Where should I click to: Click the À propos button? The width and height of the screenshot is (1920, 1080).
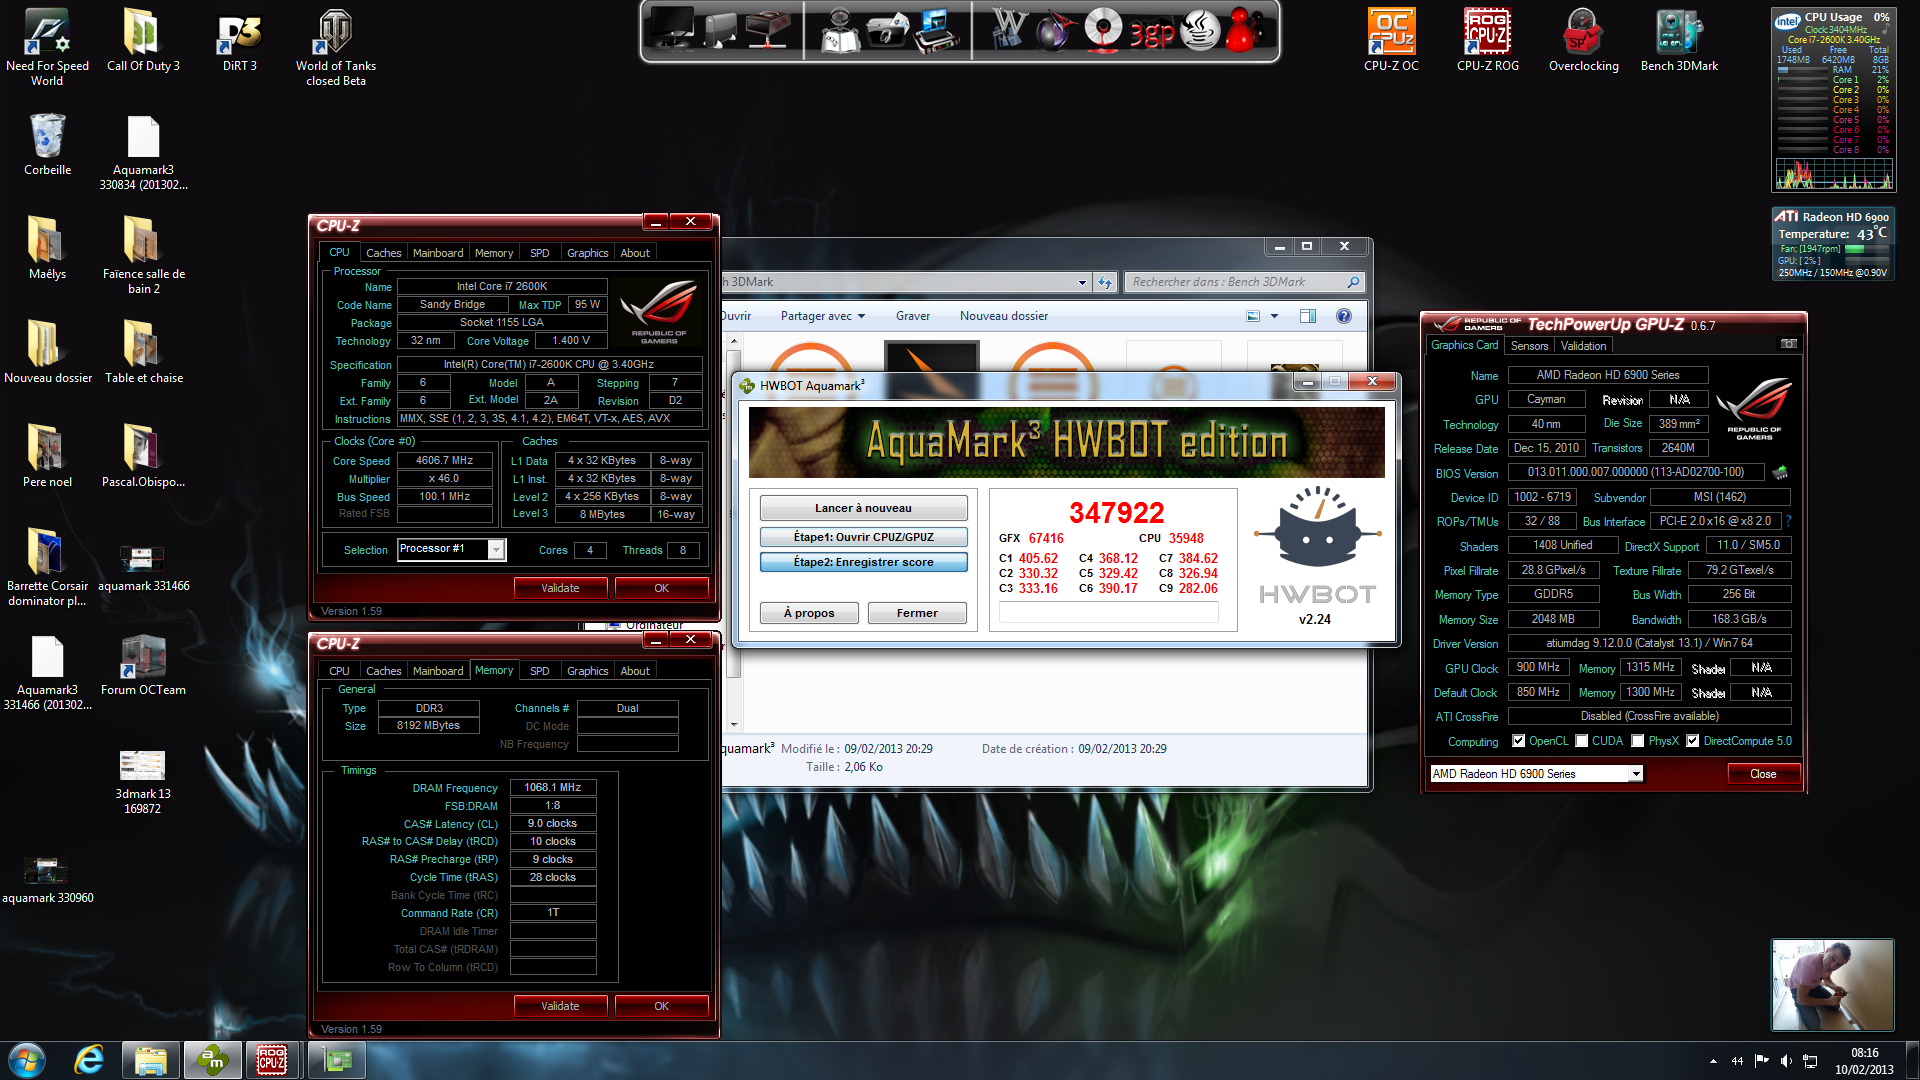pyautogui.click(x=809, y=613)
